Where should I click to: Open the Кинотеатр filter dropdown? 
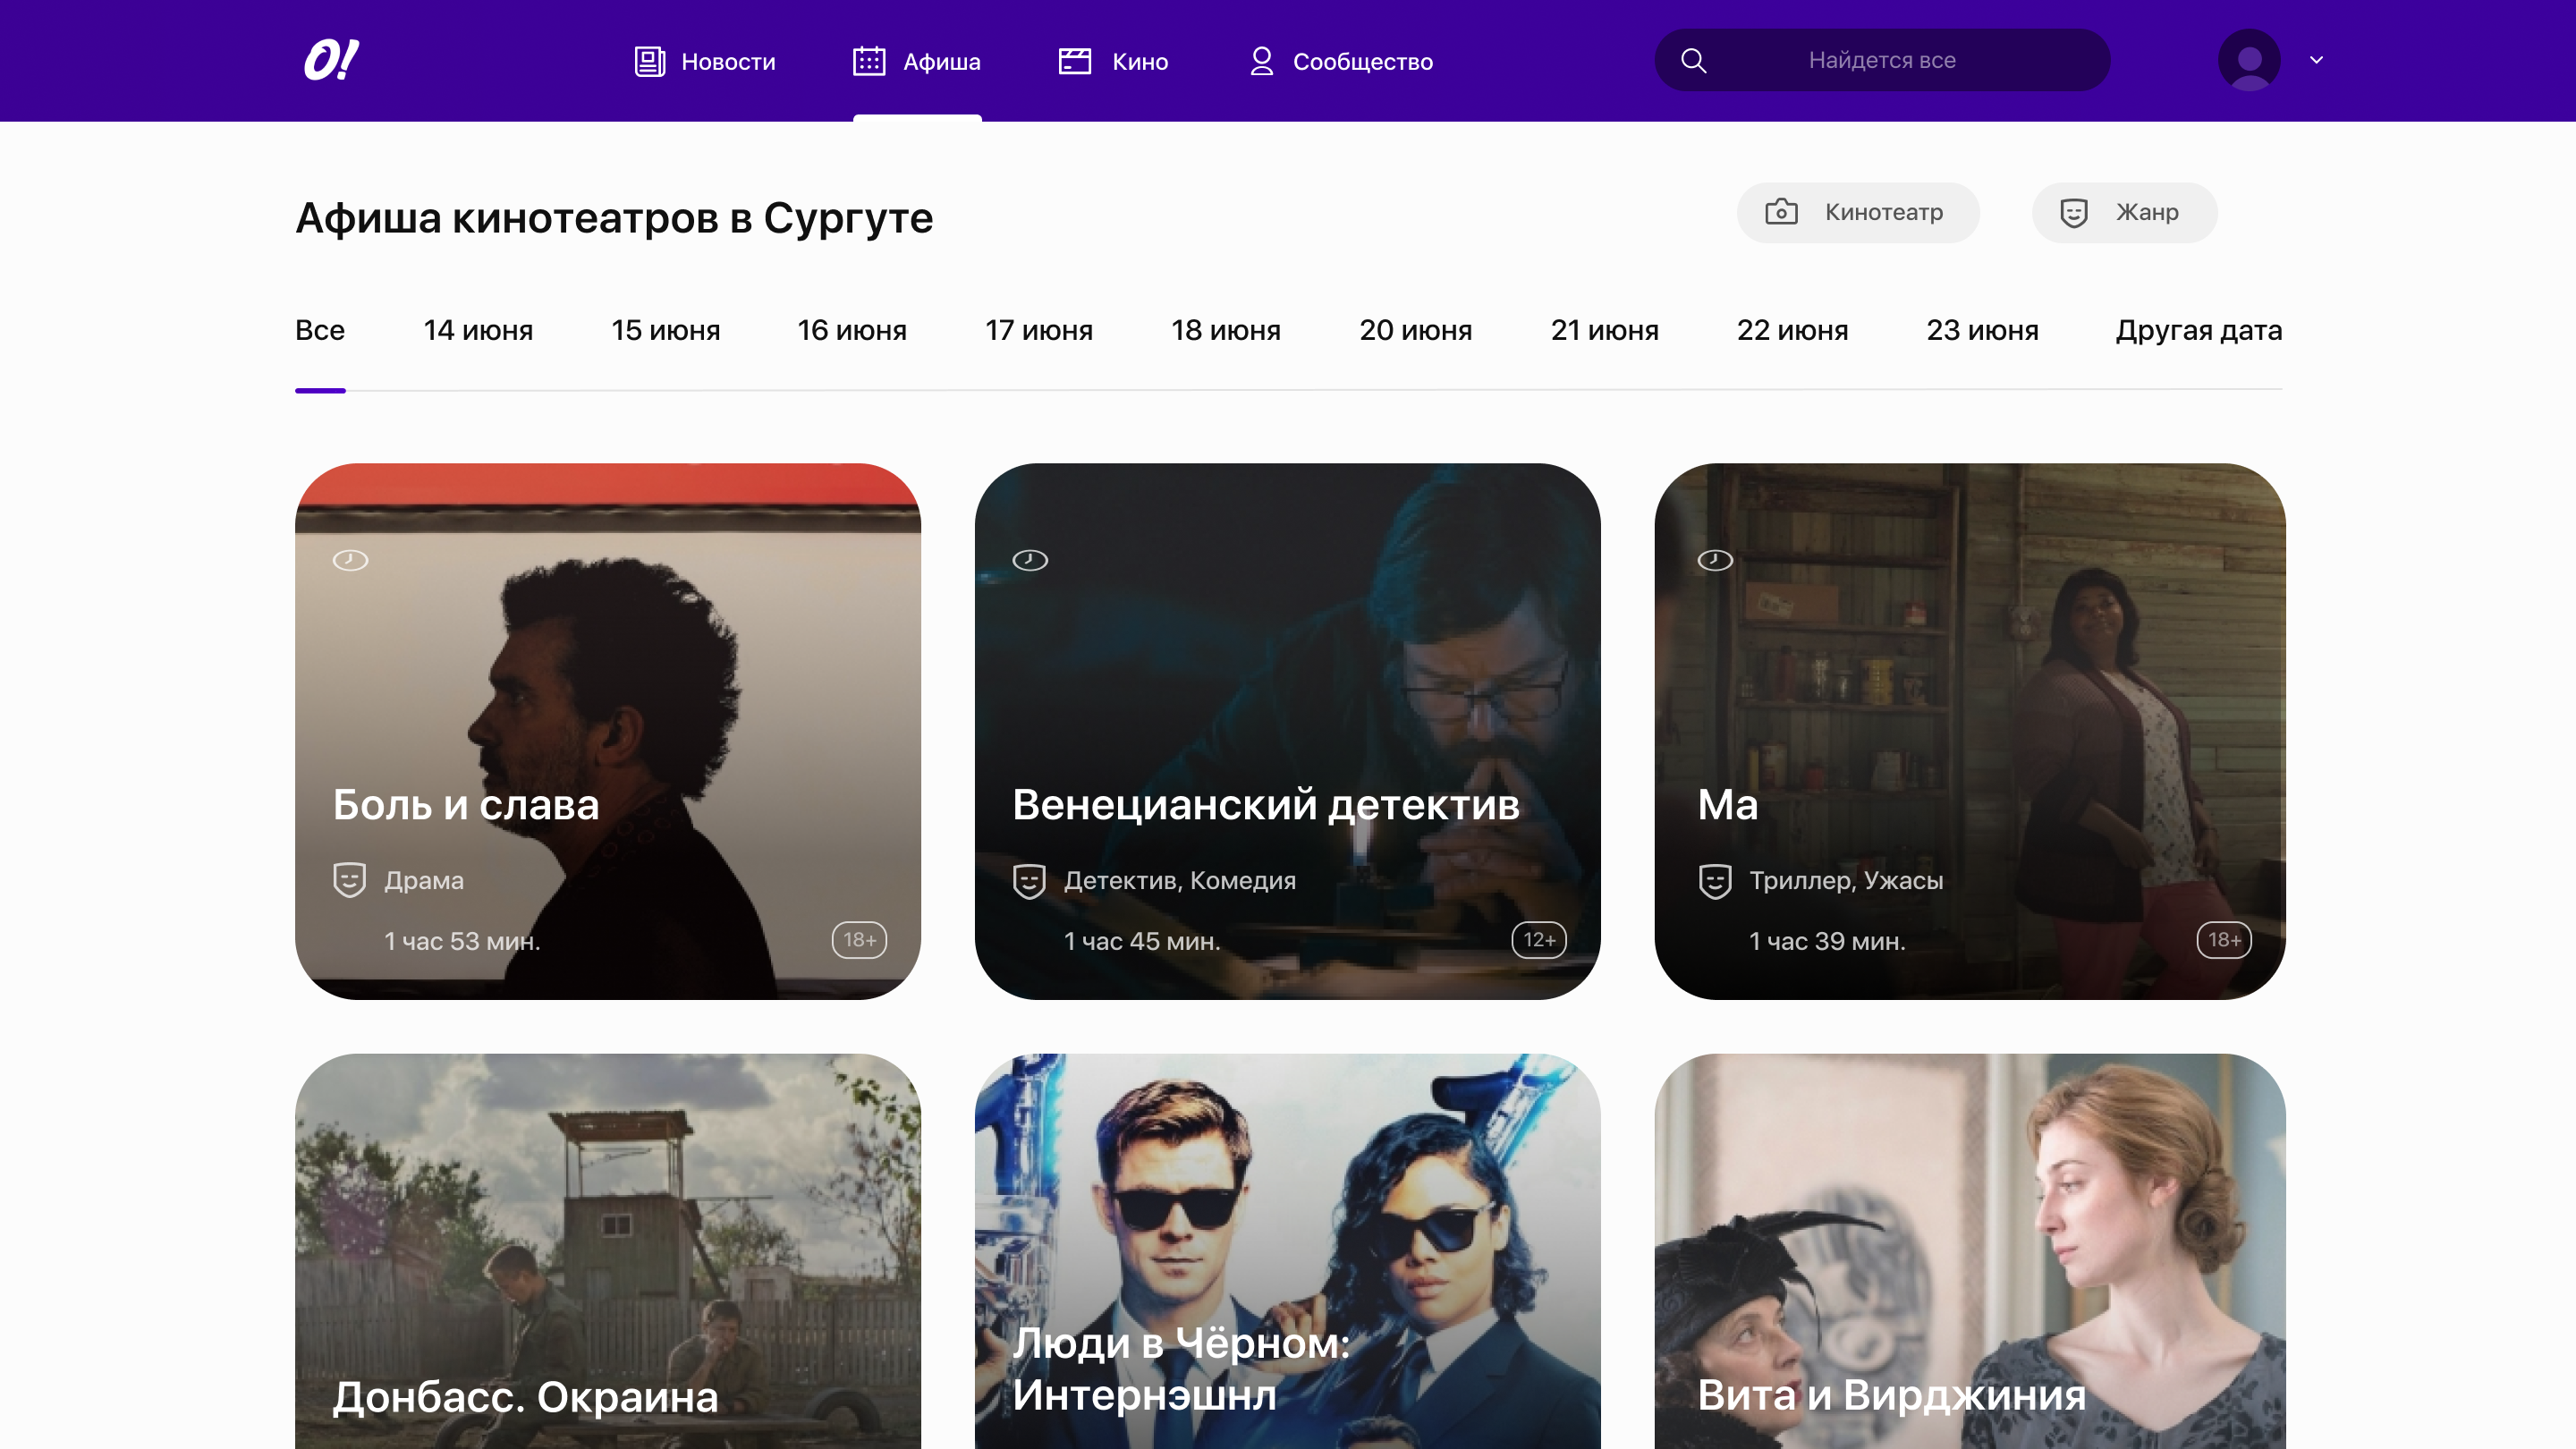[1857, 212]
